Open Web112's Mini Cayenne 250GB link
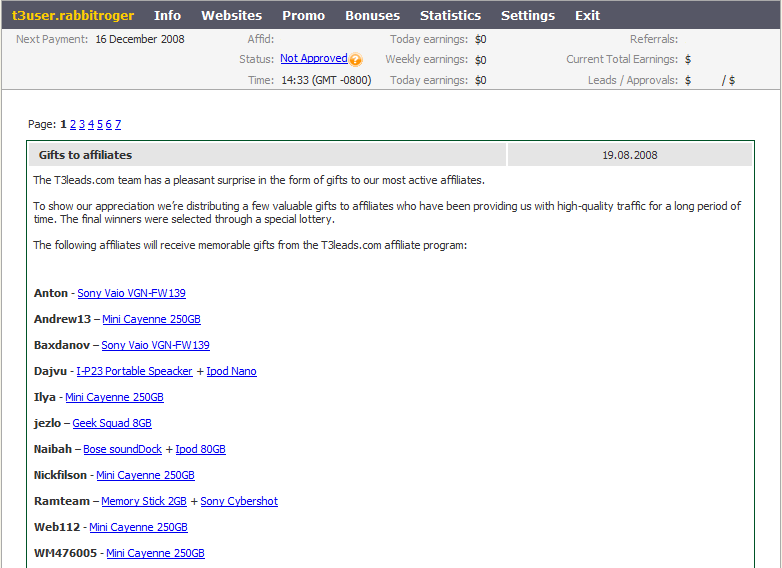This screenshot has width=782, height=568. click(x=138, y=527)
